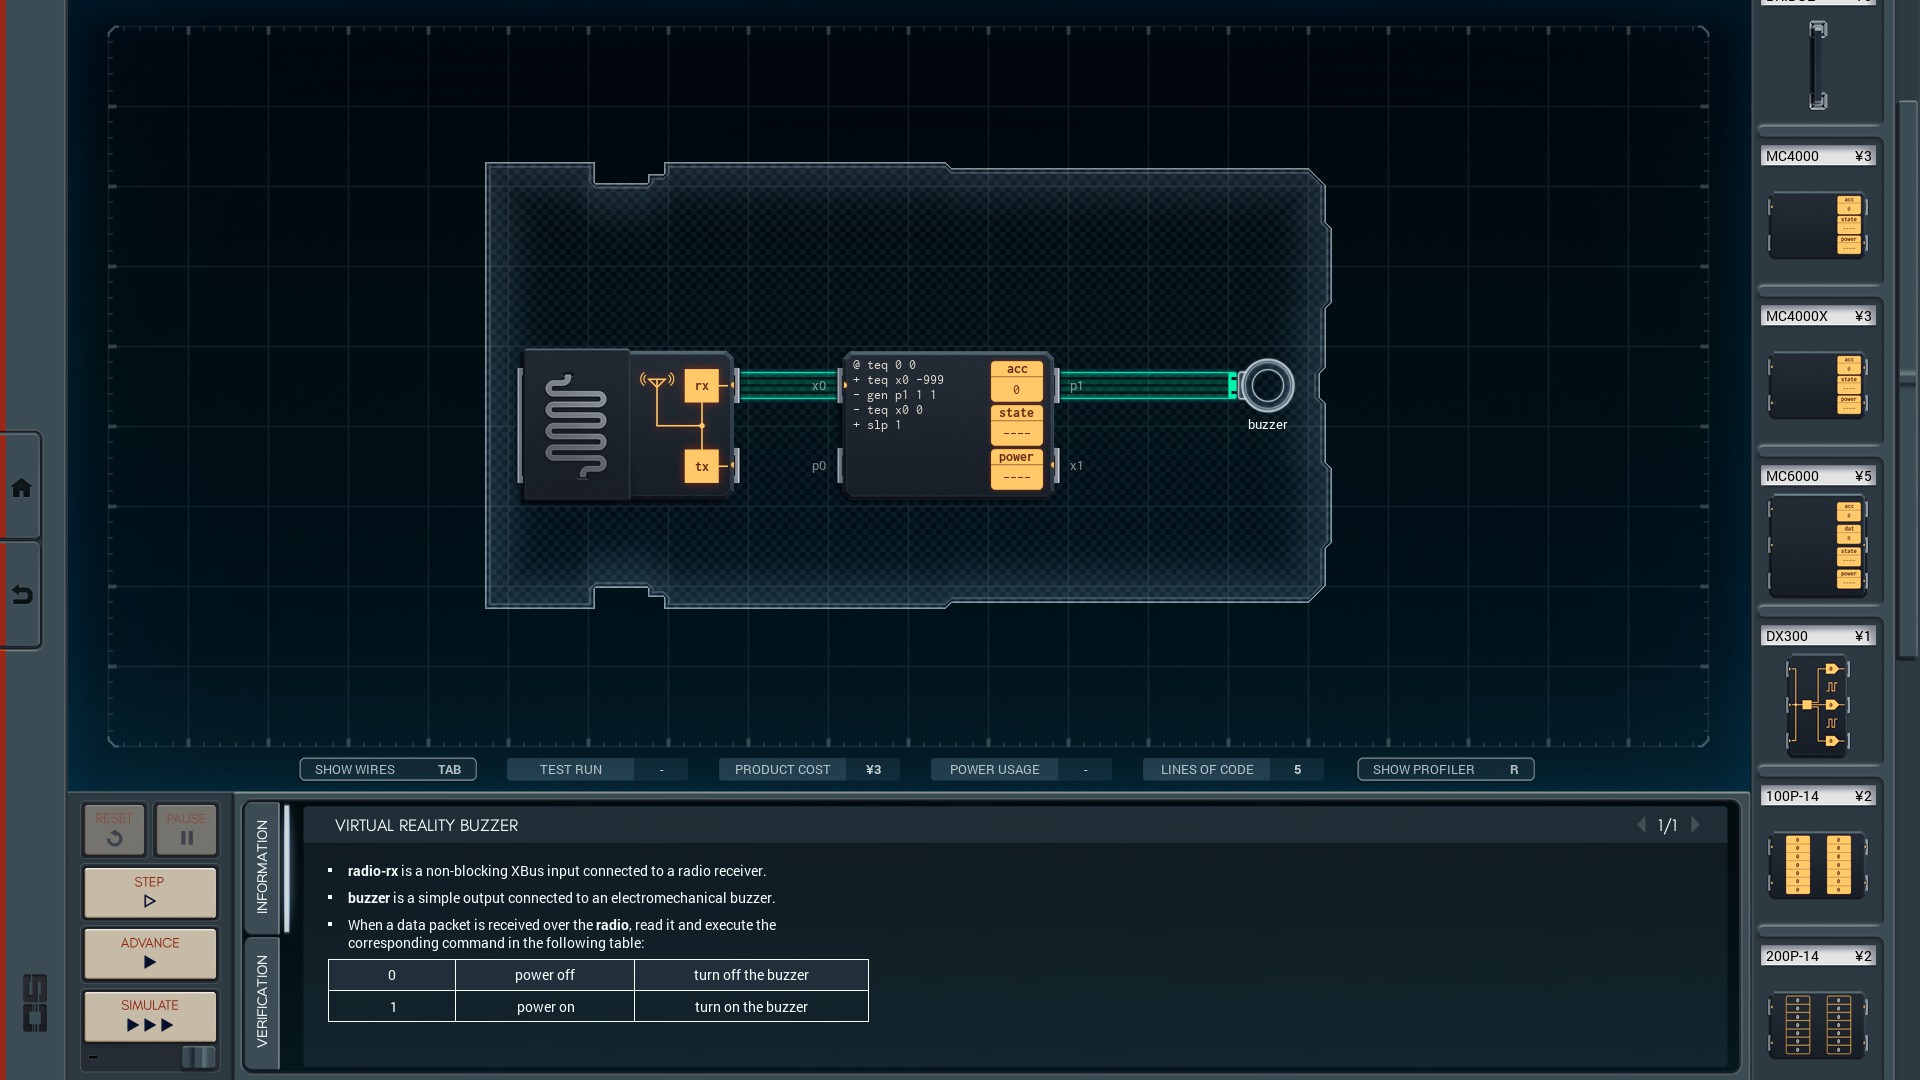The image size is (1920, 1080).
Task: Pick the MC6000 microcontroller part
Action: tap(1817, 546)
